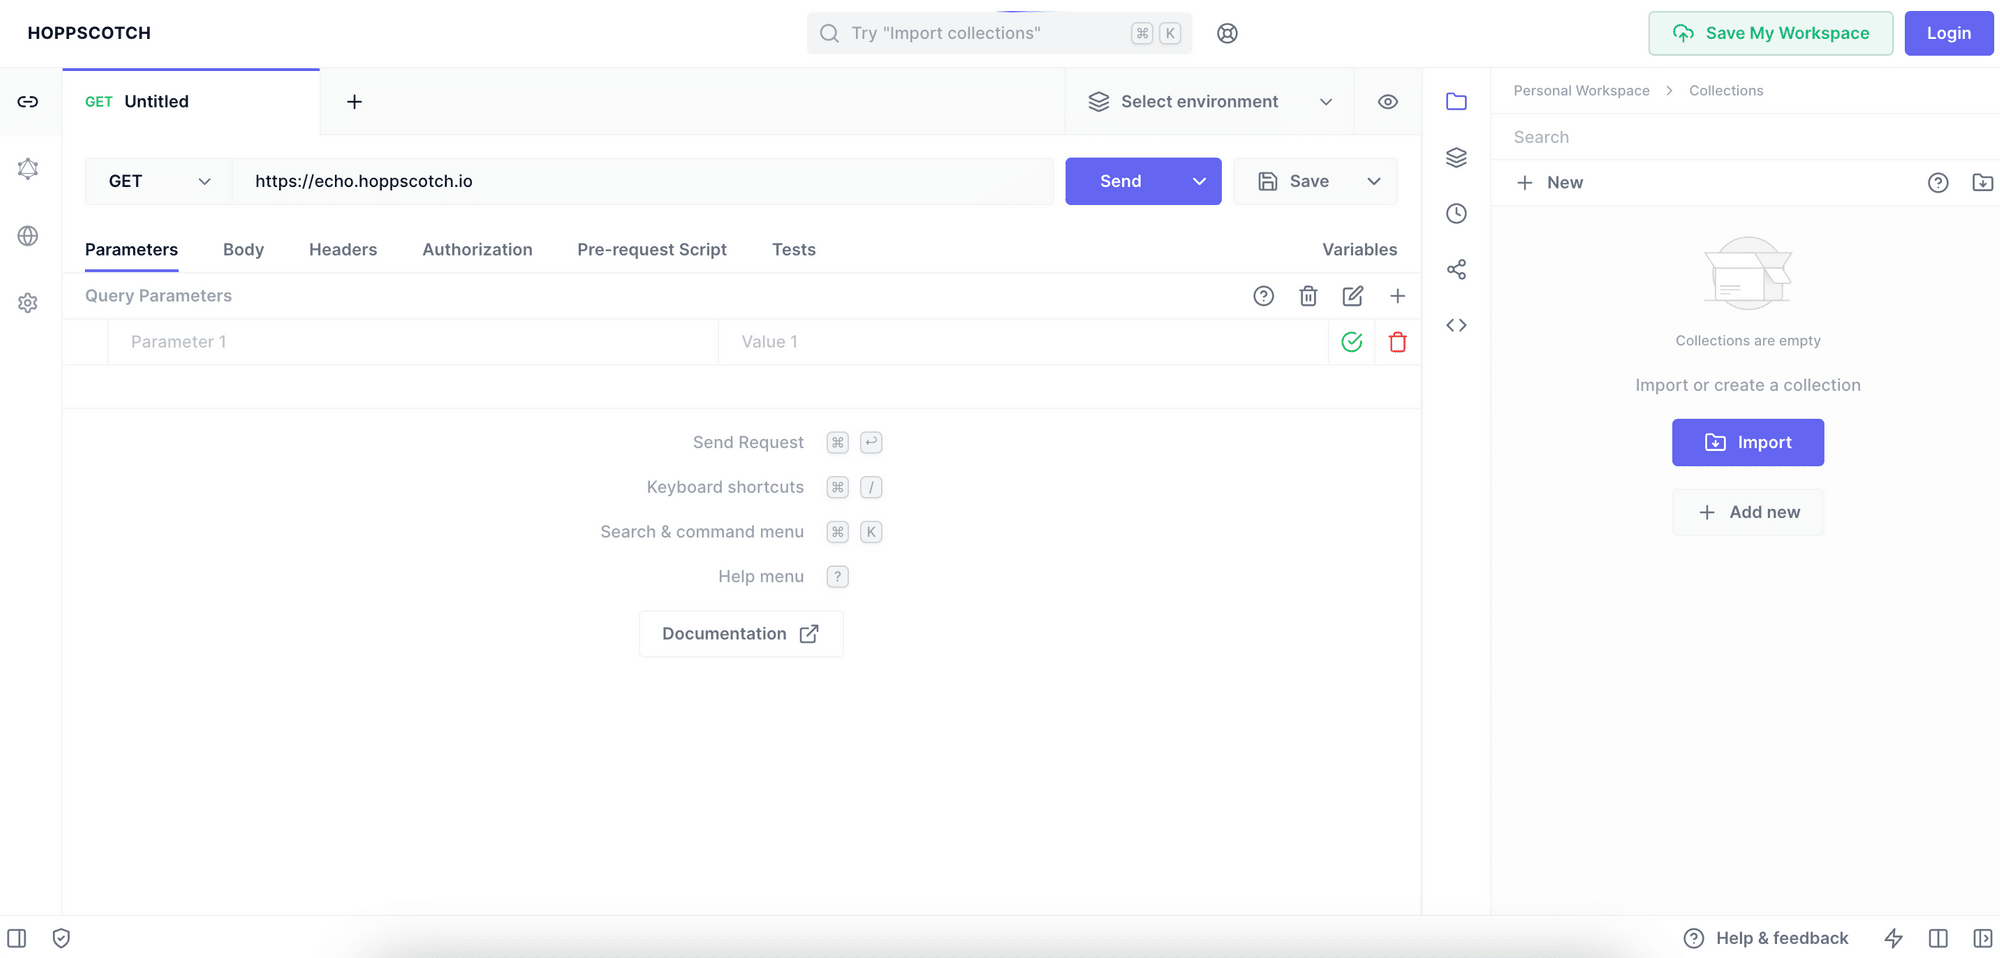Open Settings gear in left sidebar
2000x958 pixels.
pyautogui.click(x=28, y=303)
